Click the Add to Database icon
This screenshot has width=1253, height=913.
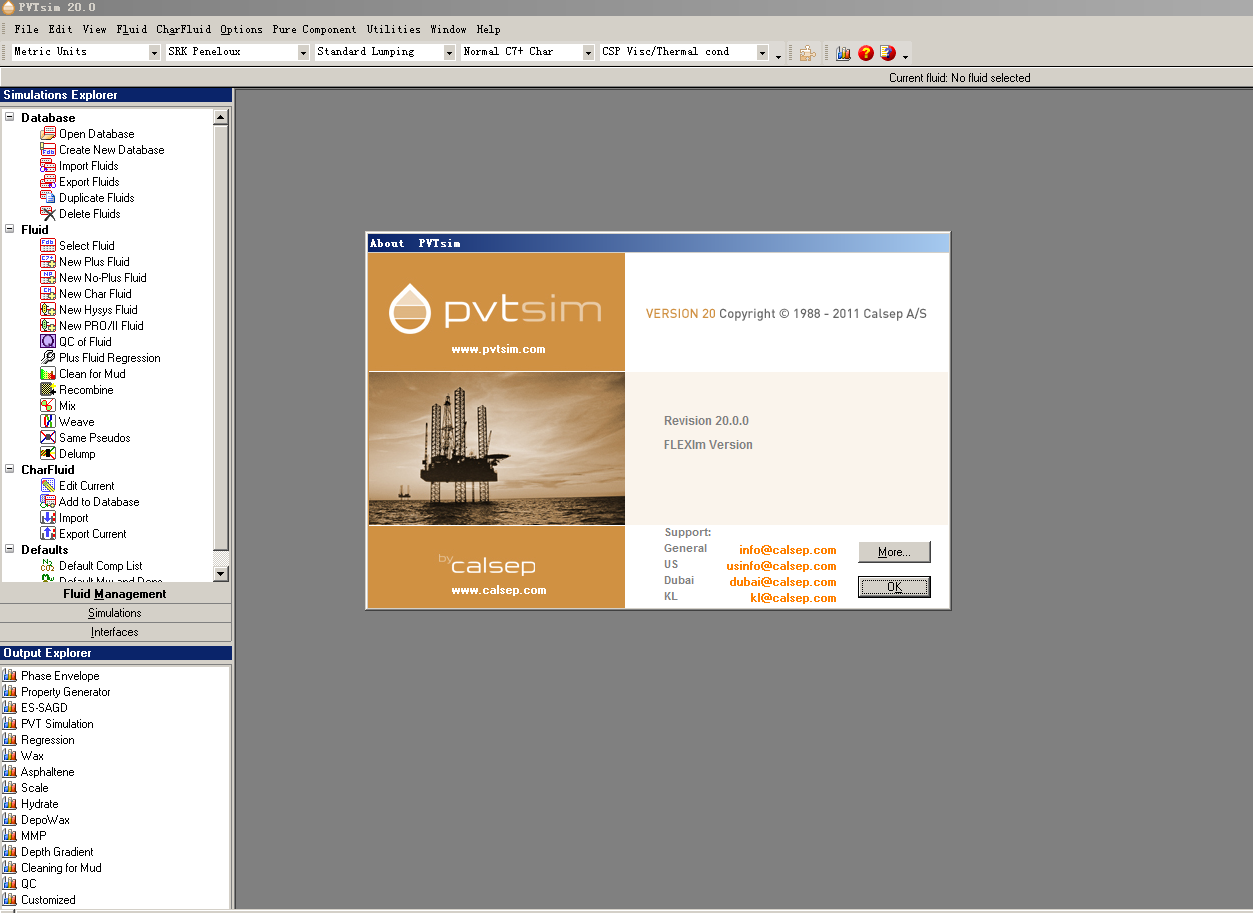pos(48,501)
